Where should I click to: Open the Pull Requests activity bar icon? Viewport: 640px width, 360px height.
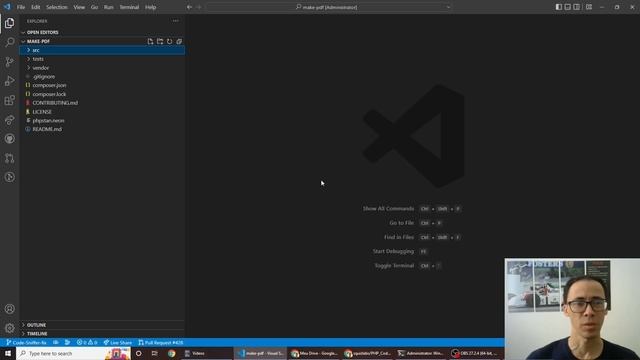point(9,158)
